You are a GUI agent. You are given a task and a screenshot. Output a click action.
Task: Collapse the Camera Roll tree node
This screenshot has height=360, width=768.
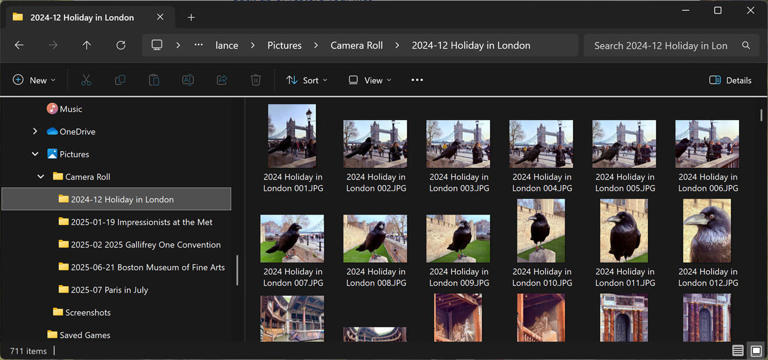[41, 176]
